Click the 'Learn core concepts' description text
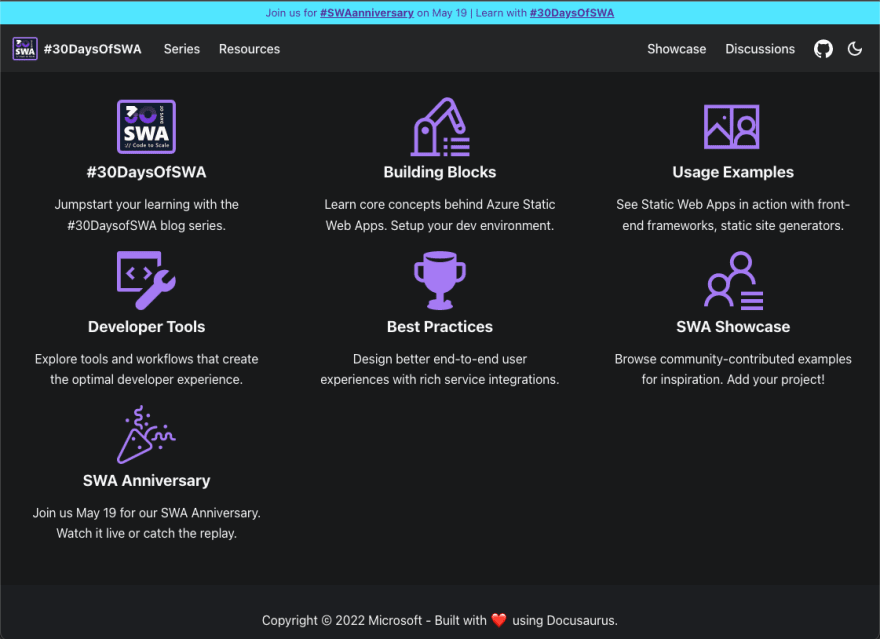This screenshot has height=639, width=880. (440, 215)
